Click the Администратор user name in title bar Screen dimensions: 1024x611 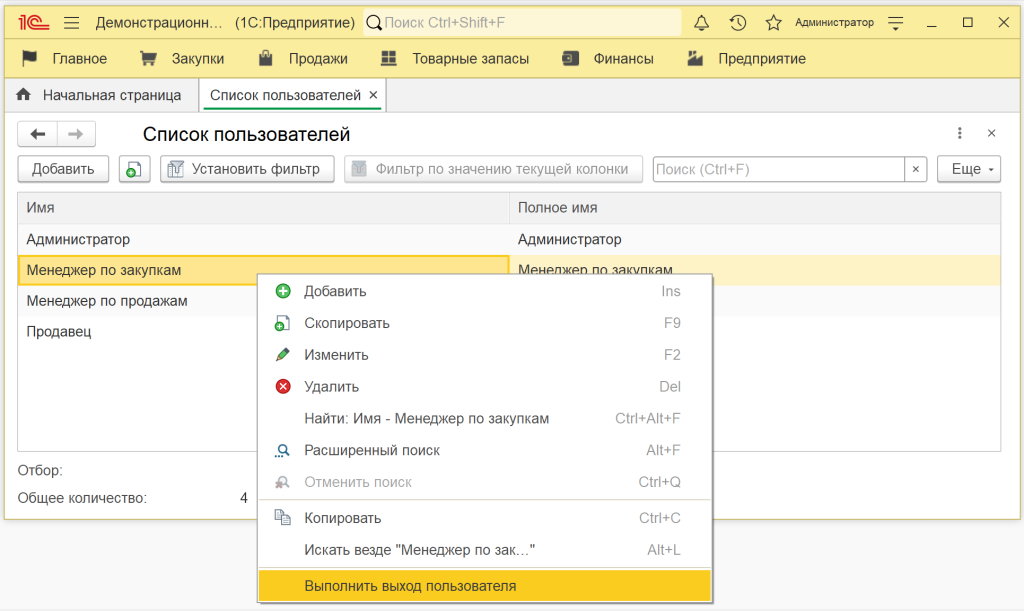point(834,23)
